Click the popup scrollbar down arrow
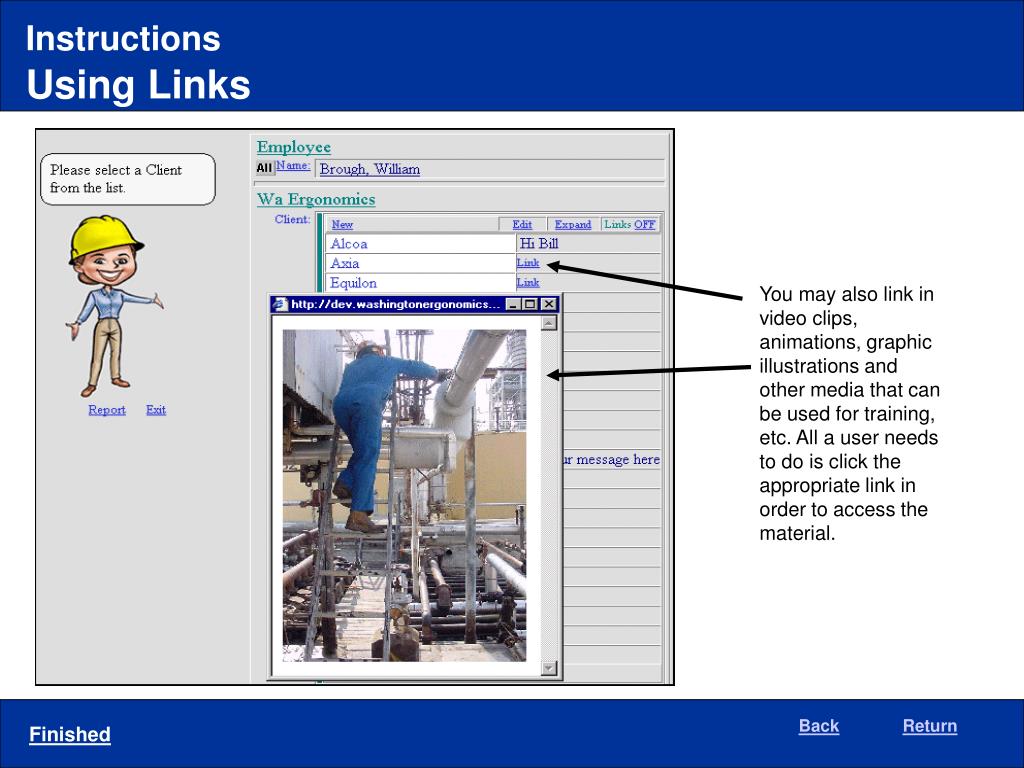Viewport: 1024px width, 768px height. pos(549,667)
